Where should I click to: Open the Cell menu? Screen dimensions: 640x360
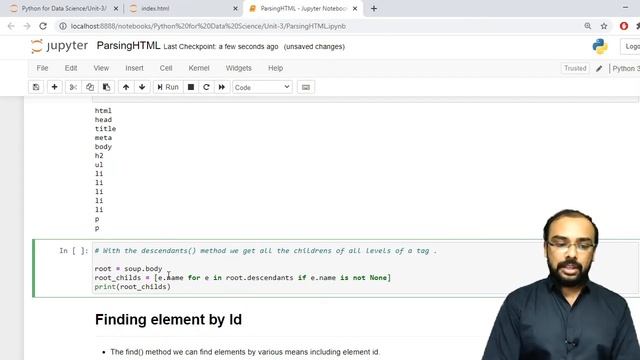pos(166,68)
